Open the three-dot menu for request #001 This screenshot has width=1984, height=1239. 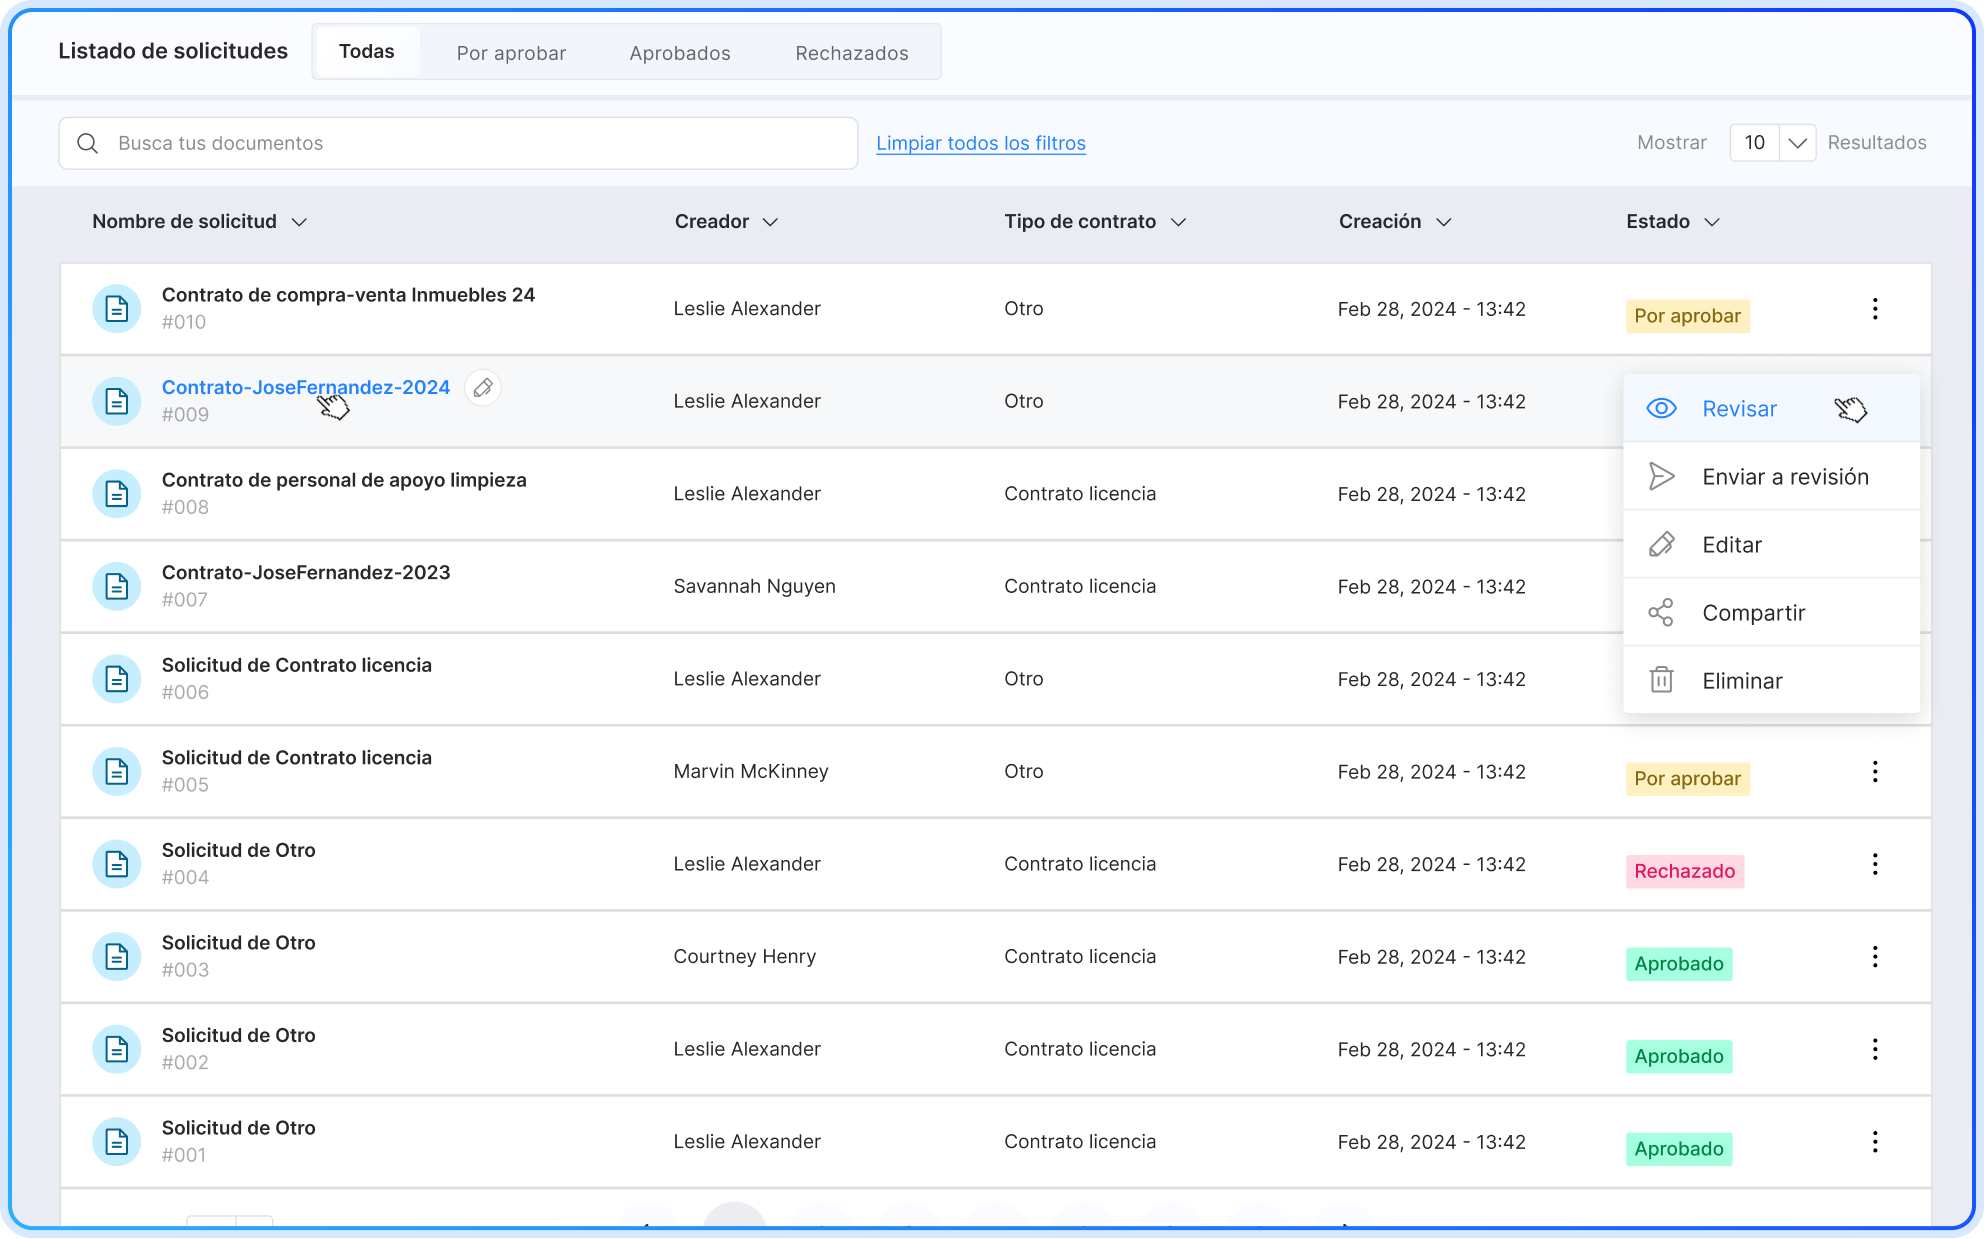coord(1875,1142)
